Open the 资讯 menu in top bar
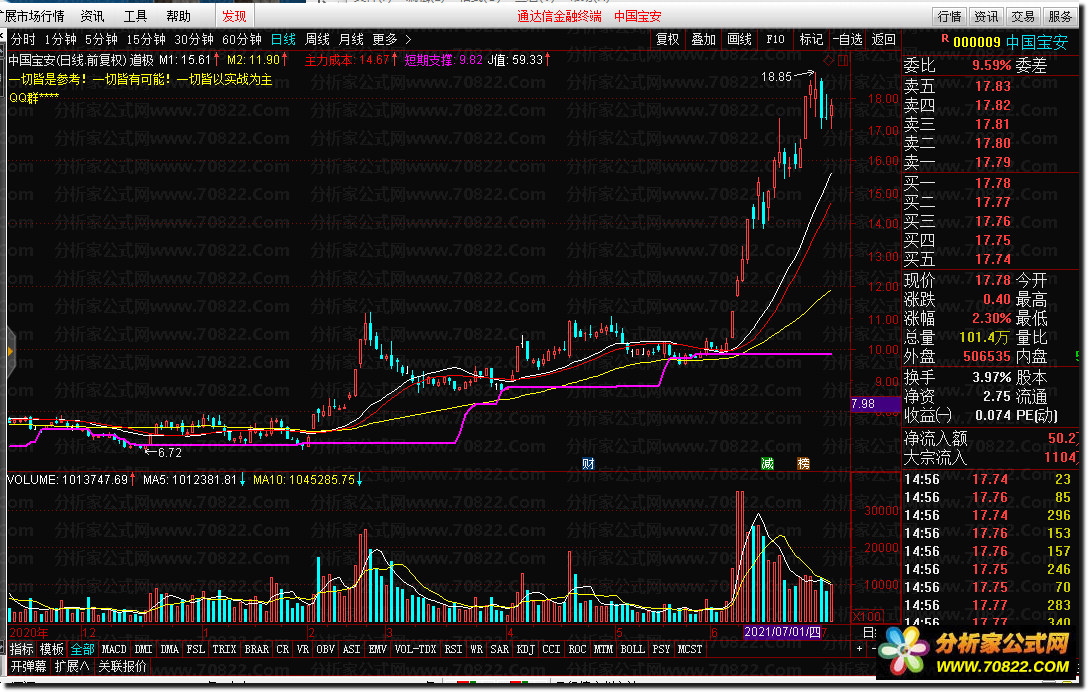Viewport: 1089px width, 692px height. (x=92, y=16)
